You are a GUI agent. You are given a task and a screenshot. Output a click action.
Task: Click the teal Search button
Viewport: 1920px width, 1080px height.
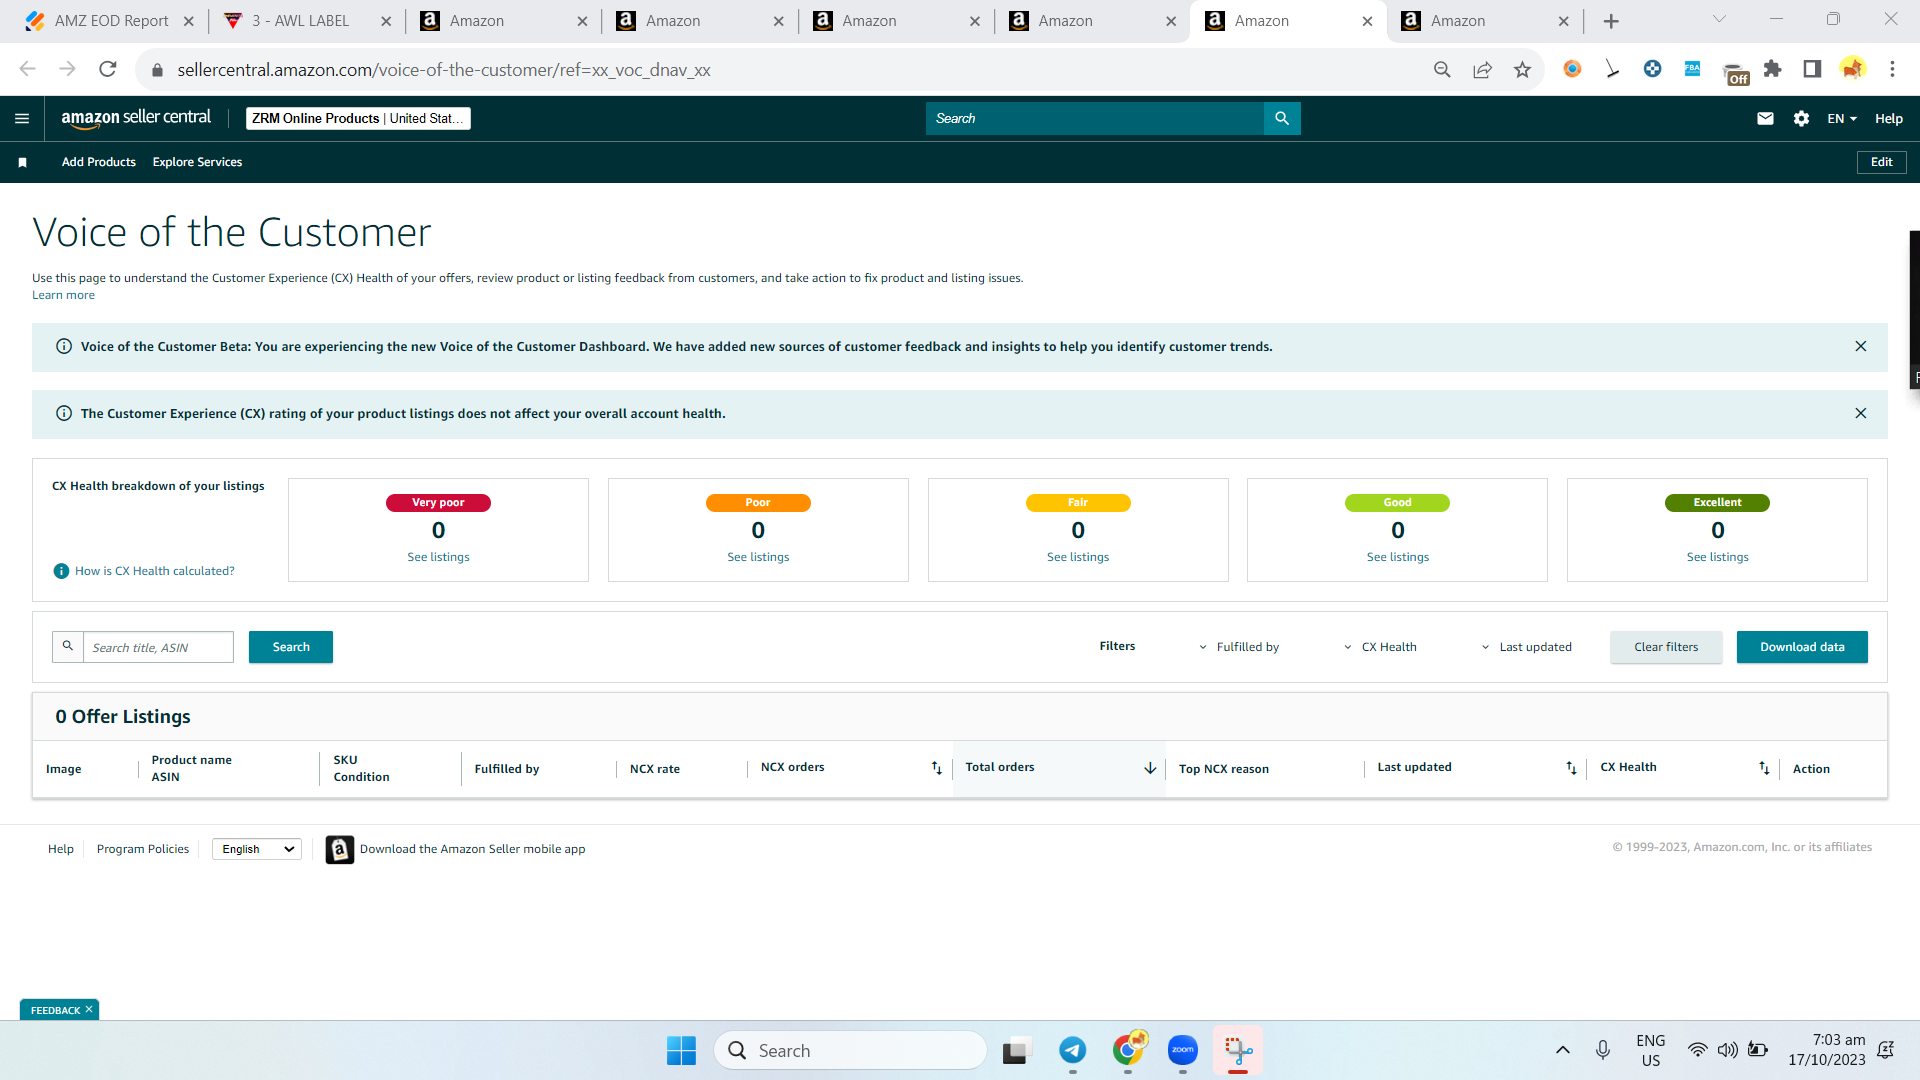coord(291,647)
